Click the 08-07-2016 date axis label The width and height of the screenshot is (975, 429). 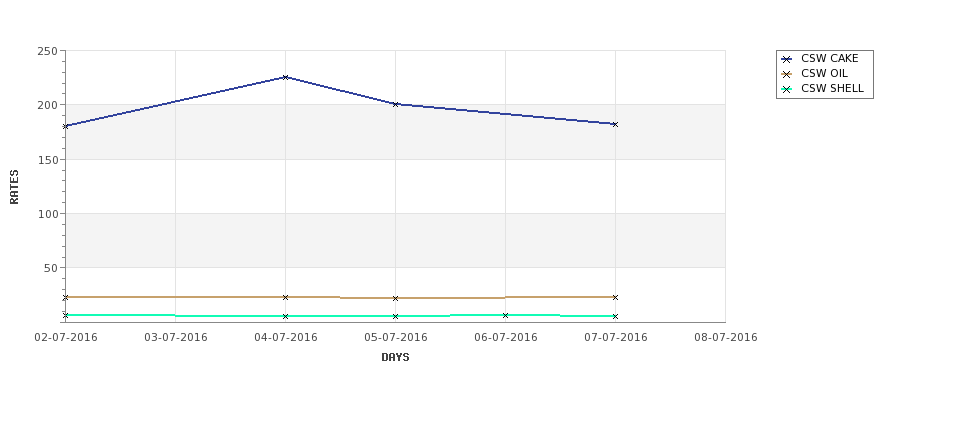[x=726, y=337]
